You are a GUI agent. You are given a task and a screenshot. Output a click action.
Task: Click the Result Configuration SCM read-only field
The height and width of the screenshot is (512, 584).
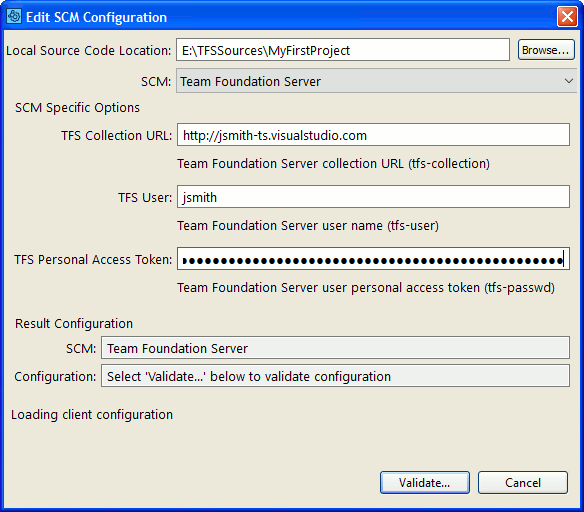pyautogui.click(x=335, y=348)
